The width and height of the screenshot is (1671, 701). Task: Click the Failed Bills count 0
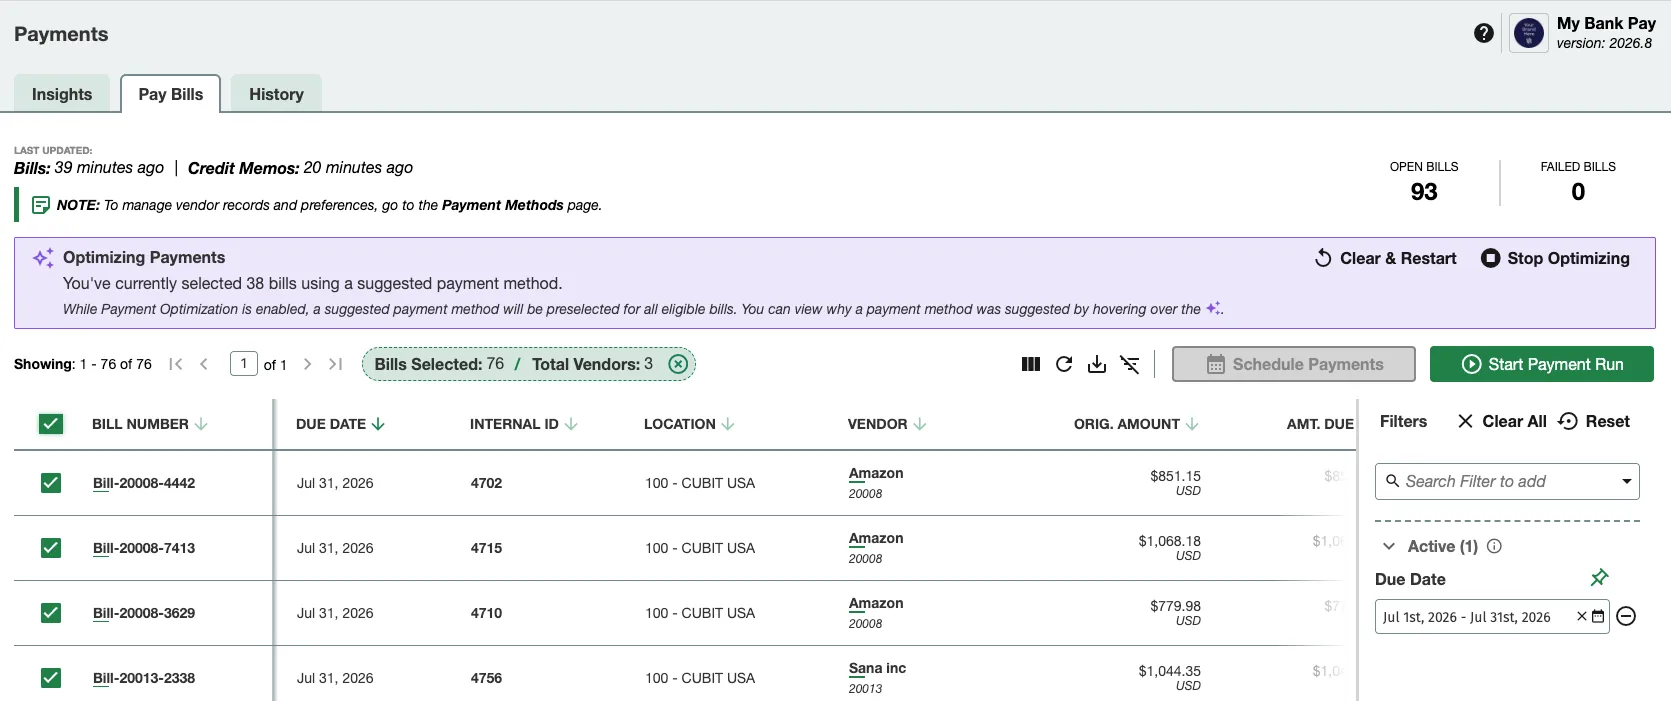coord(1578,192)
